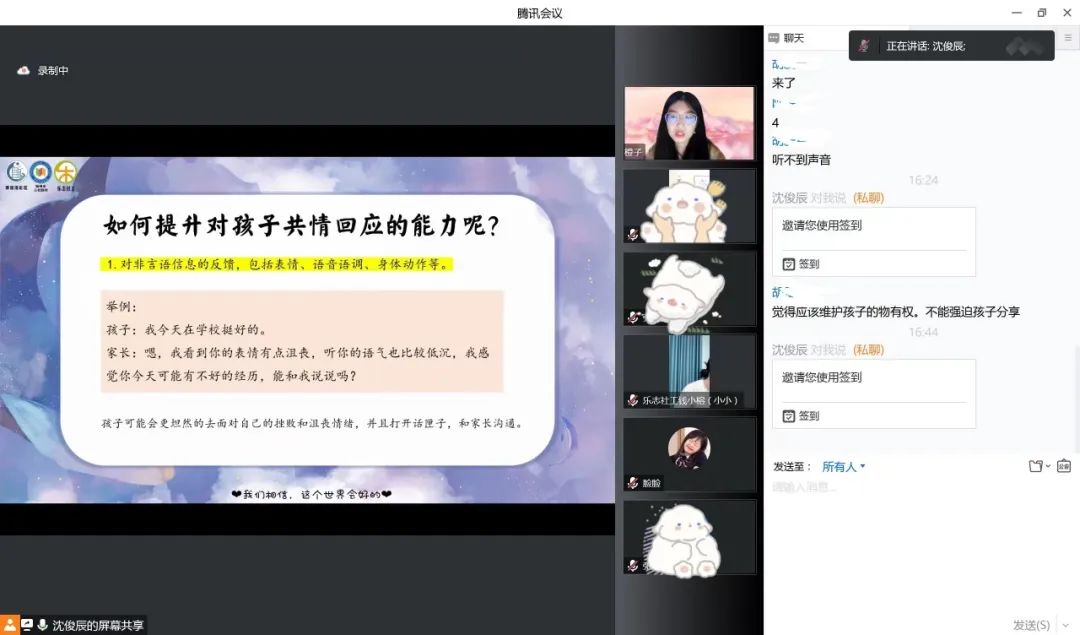Click the second 邀请您使用签到 invitation card
The width and height of the screenshot is (1080, 635).
pyautogui.click(x=873, y=394)
